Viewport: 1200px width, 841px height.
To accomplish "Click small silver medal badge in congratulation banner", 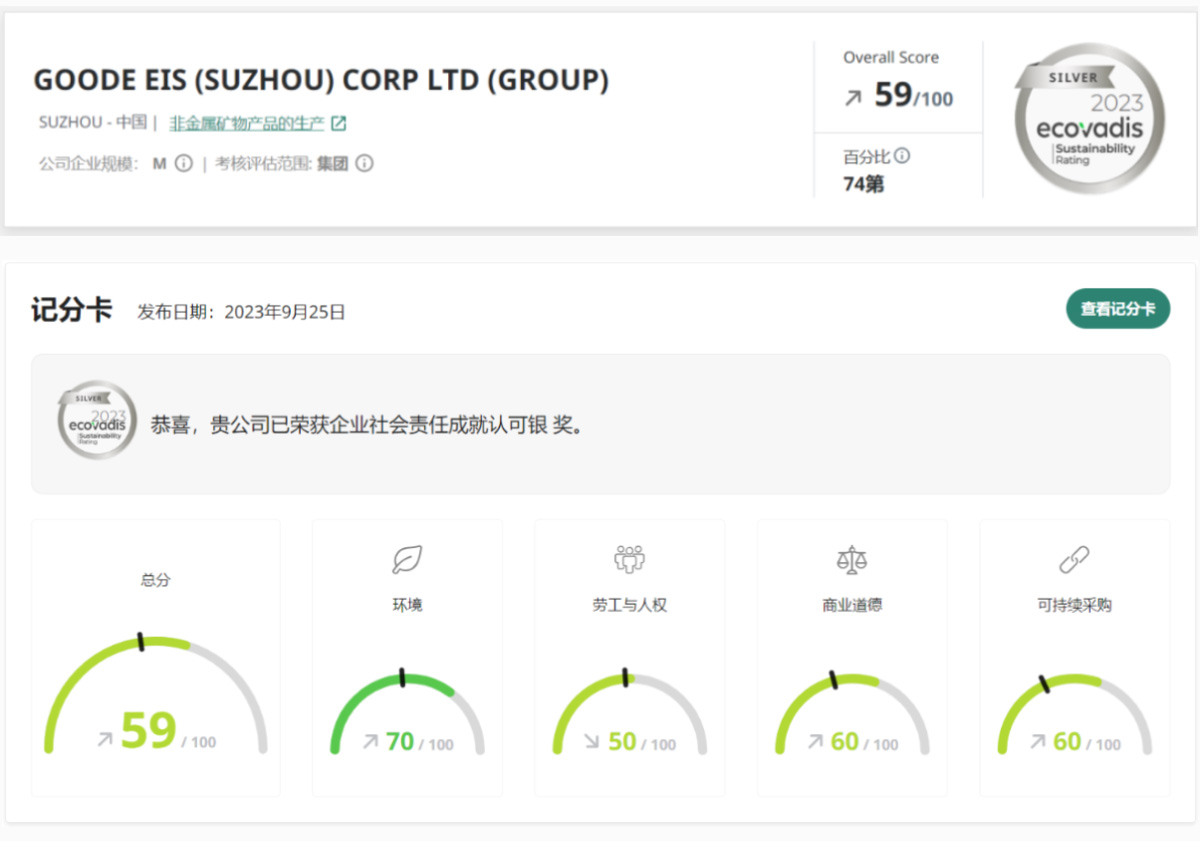I will point(97,420).
